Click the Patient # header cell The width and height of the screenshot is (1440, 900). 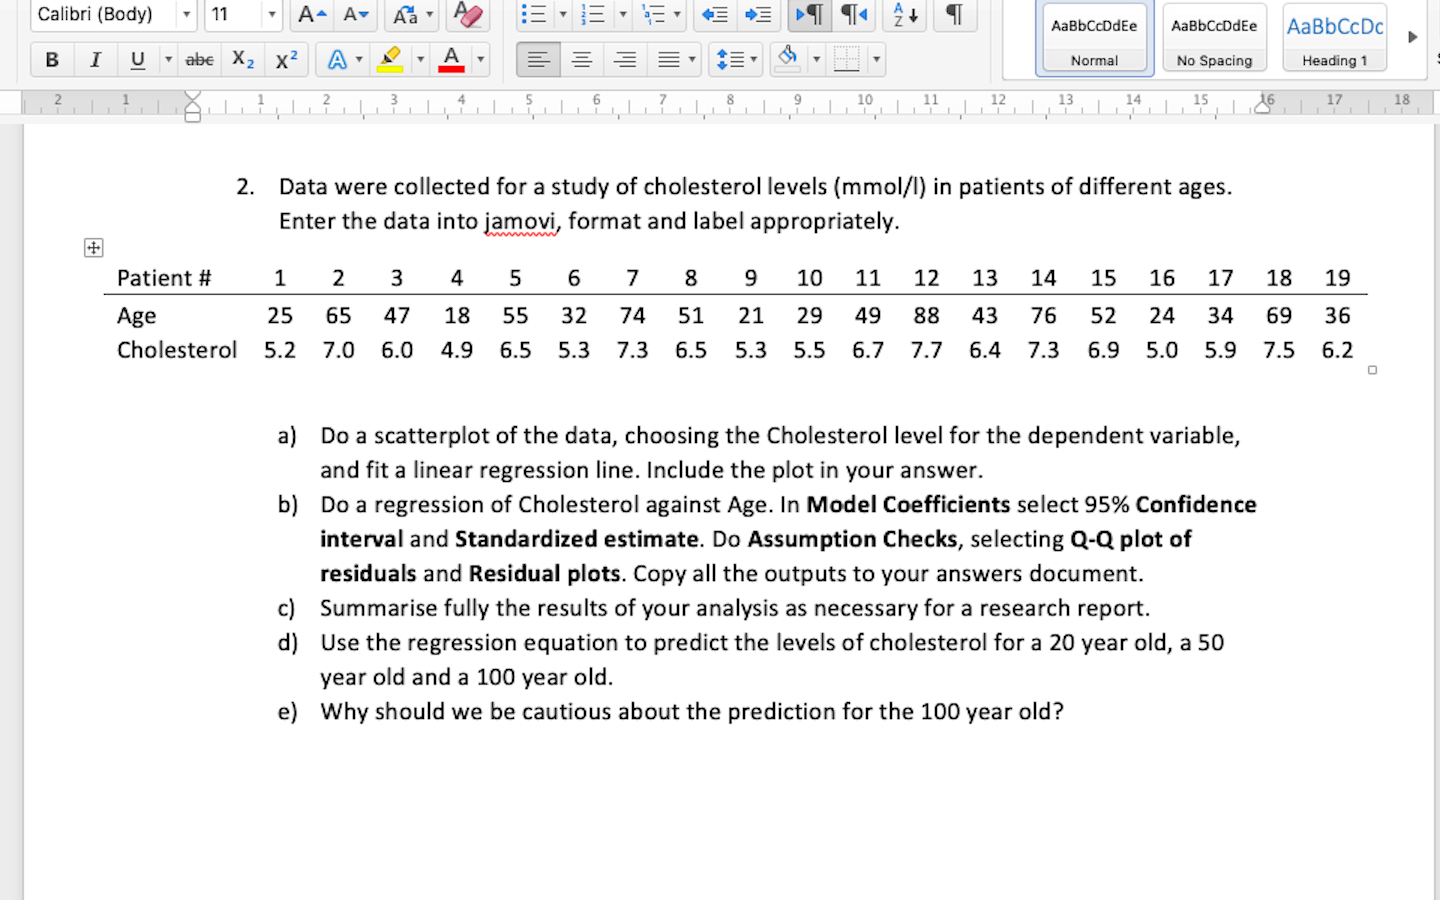coord(164,278)
